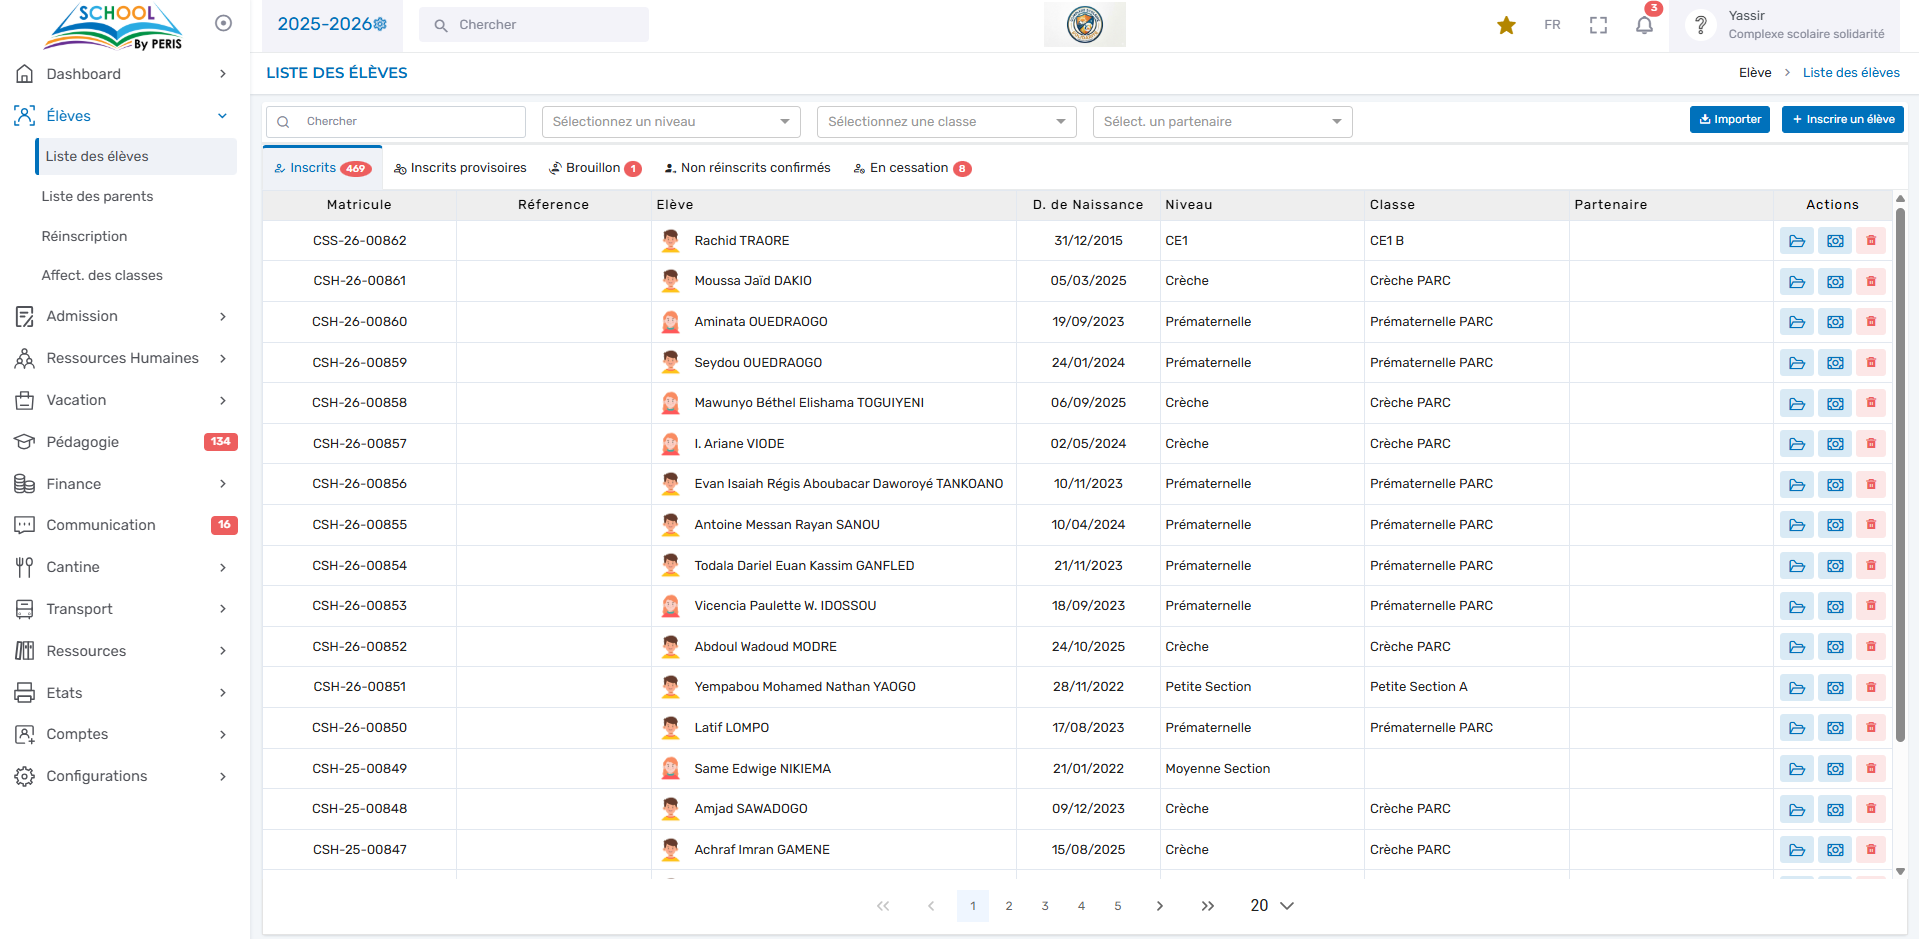Switch to the 'En cessation' tab
1919x939 pixels.
pyautogui.click(x=909, y=168)
